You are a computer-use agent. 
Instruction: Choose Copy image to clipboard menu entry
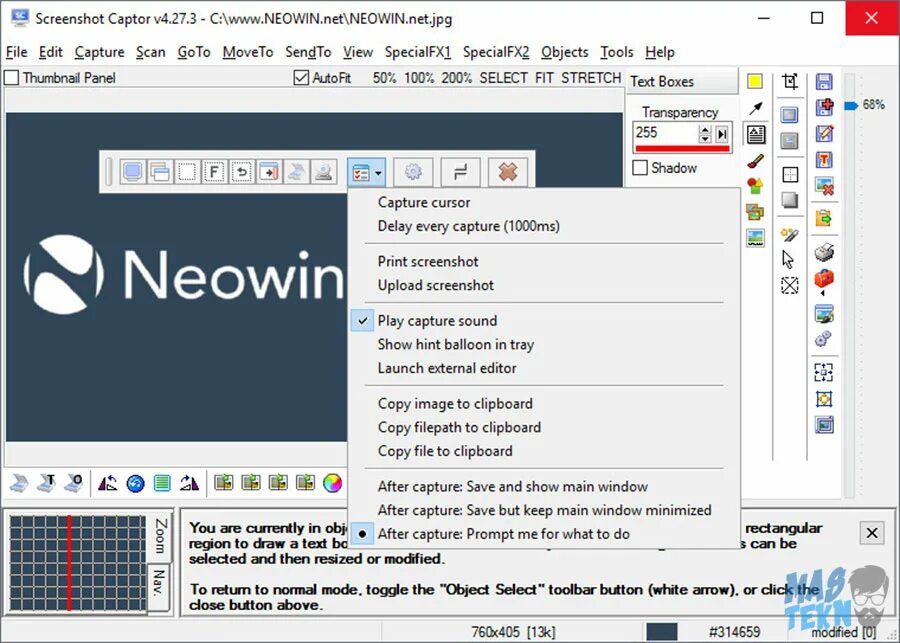click(544, 403)
